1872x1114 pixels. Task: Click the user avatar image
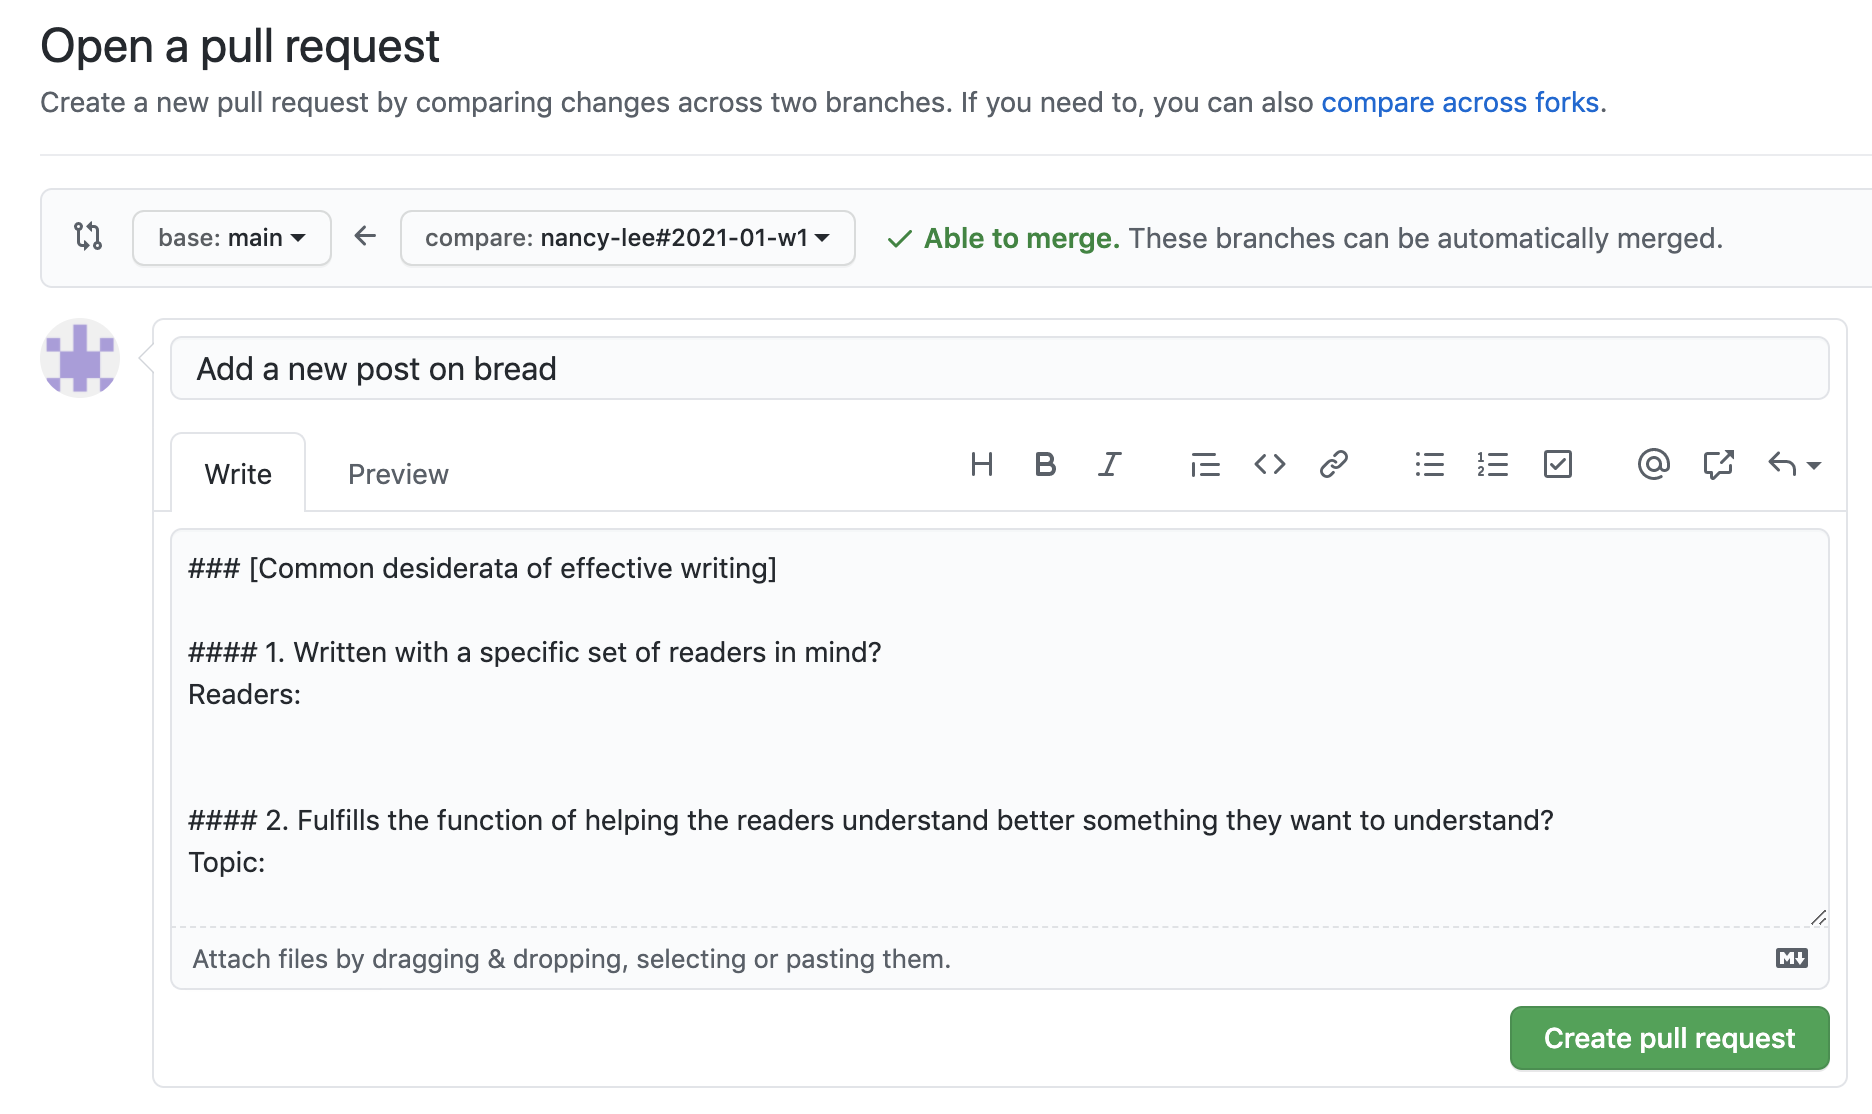coord(80,358)
